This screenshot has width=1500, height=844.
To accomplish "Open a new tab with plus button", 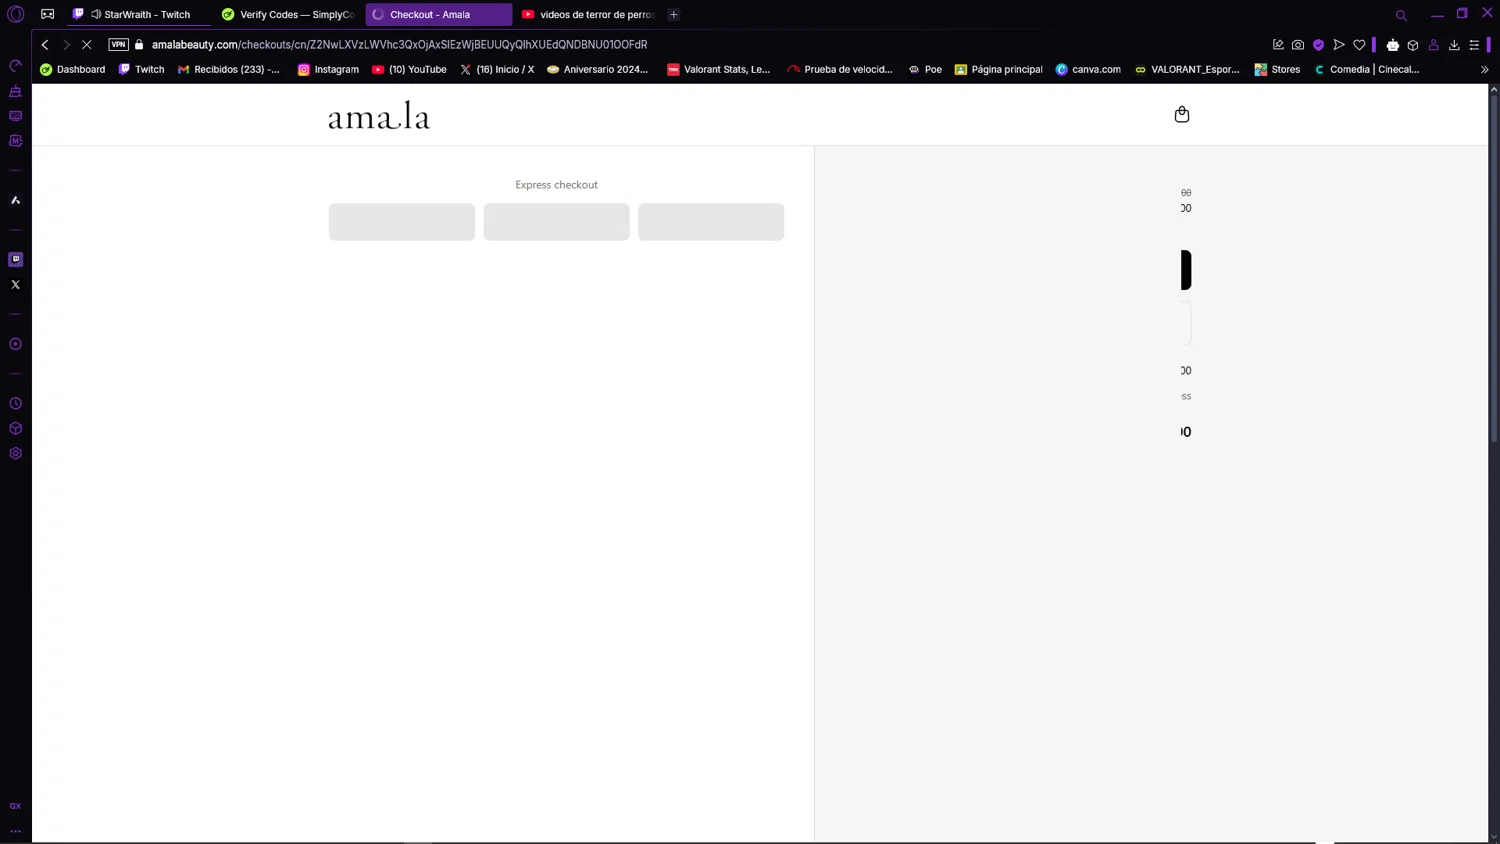I will click(x=674, y=14).
